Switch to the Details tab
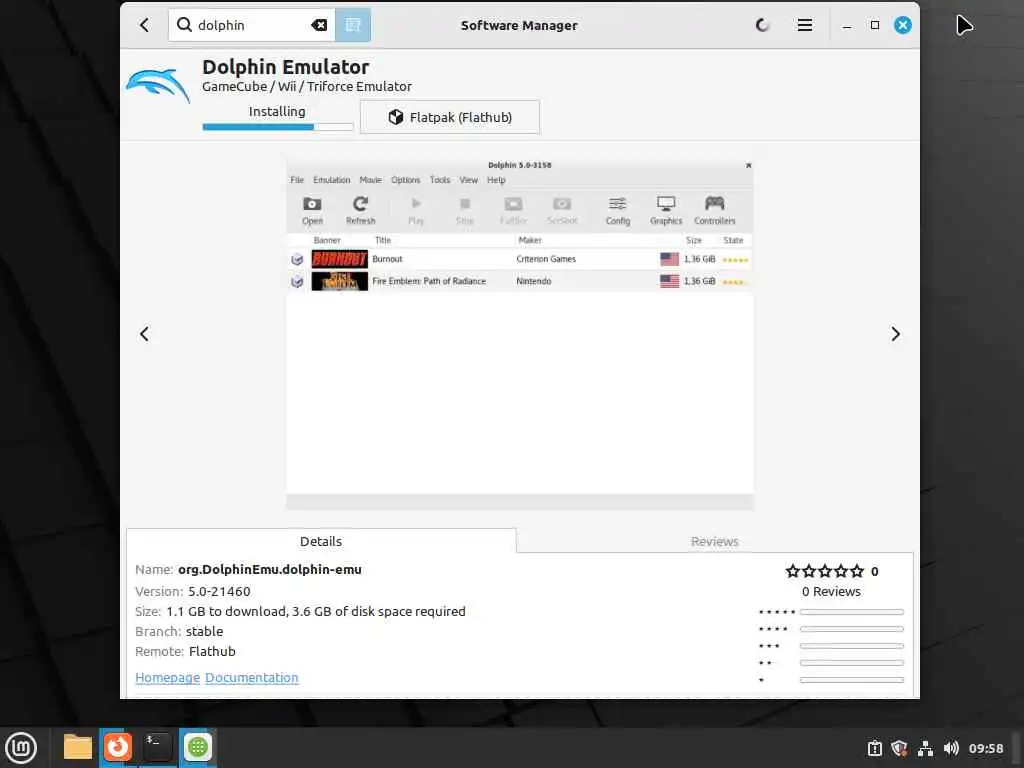 coord(321,541)
